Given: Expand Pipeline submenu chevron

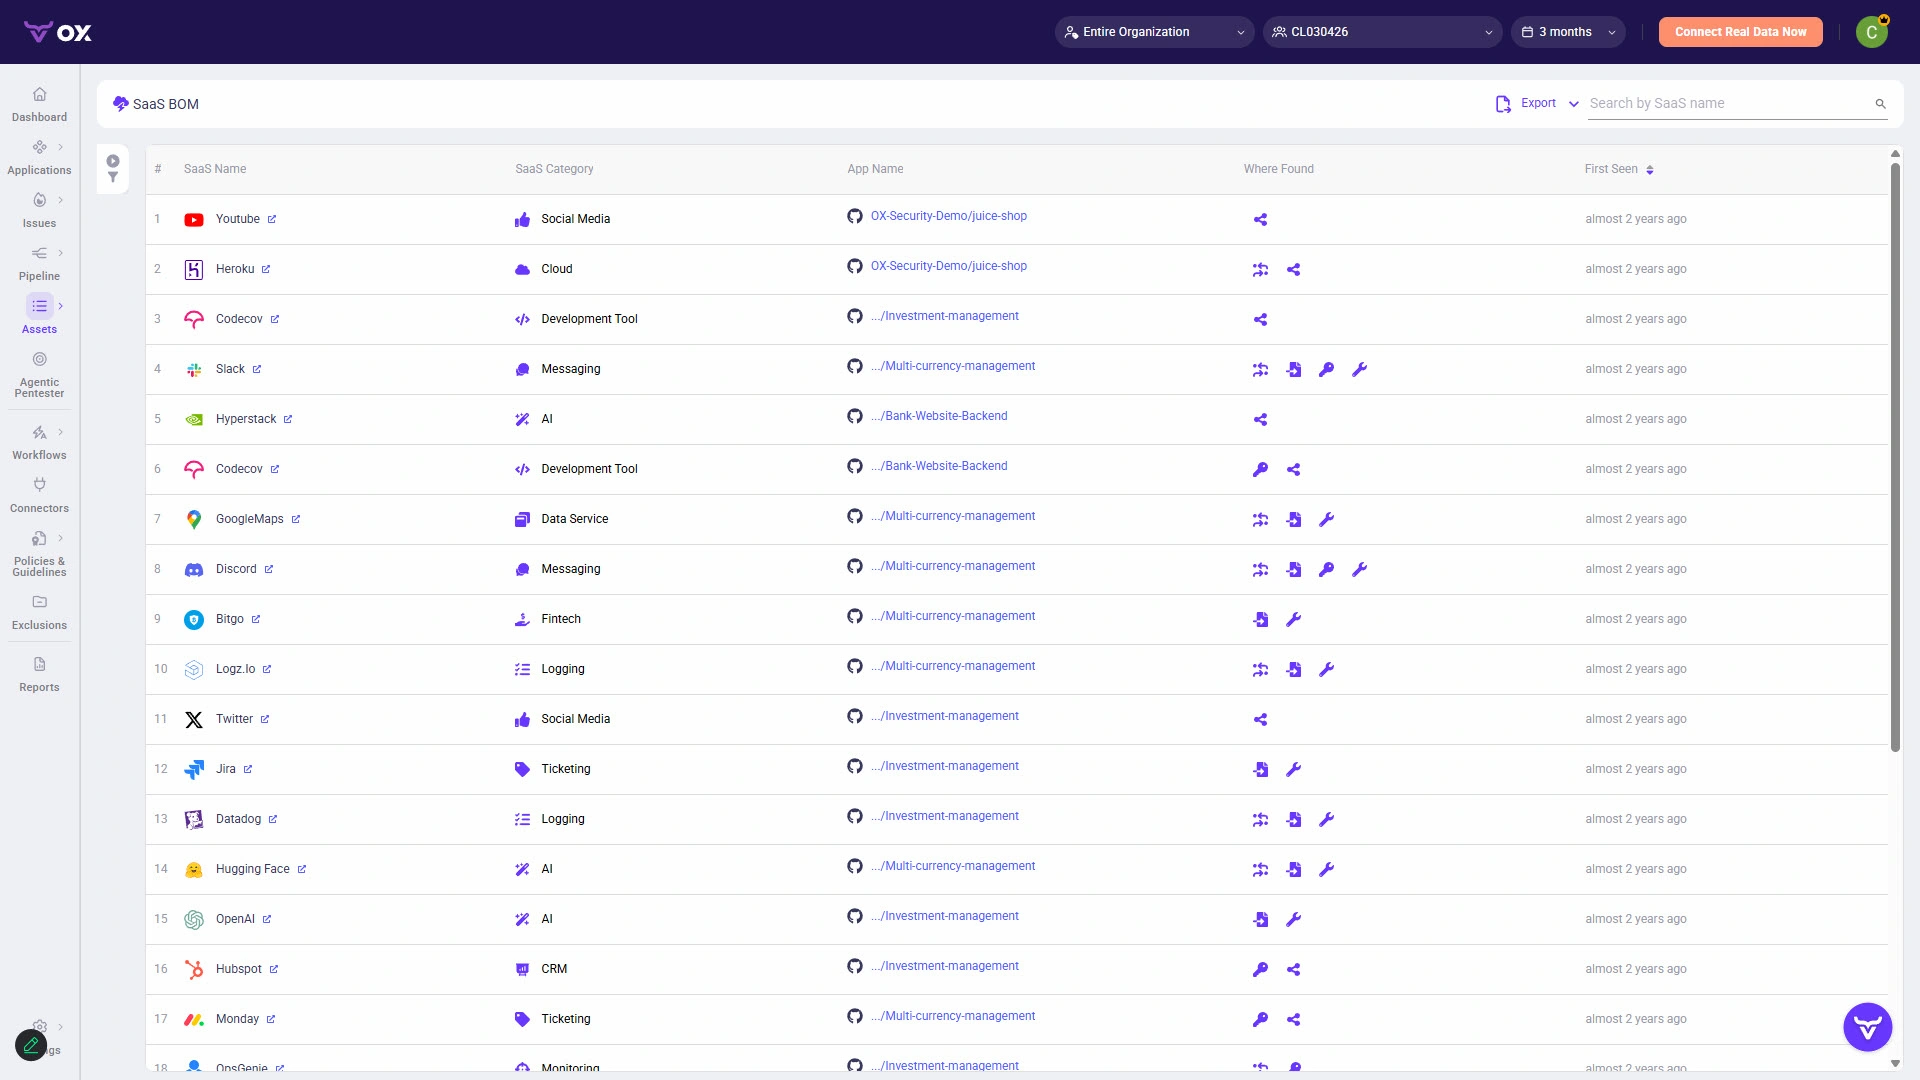Looking at the screenshot, I should (61, 253).
